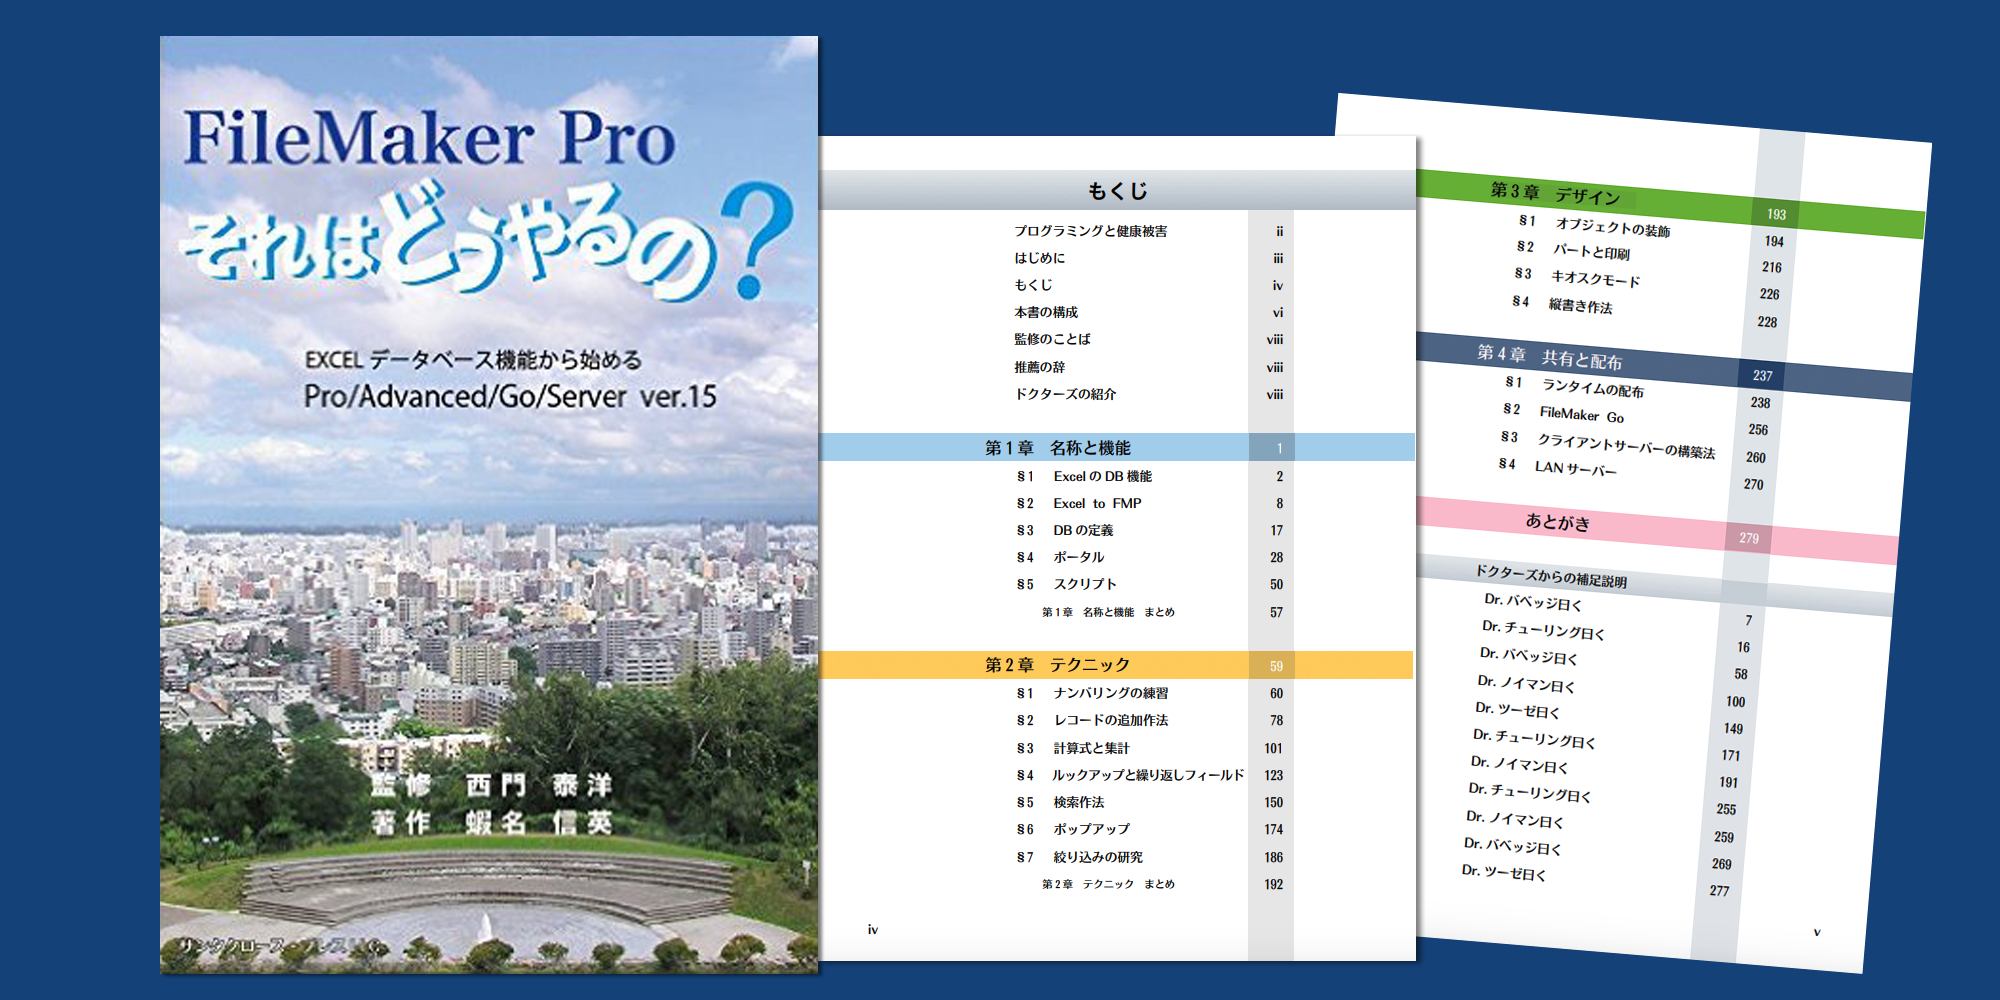This screenshot has height=1000, width=2000.
Task: Open the ドクターズからの補足説明 heading
Action: 1551,576
